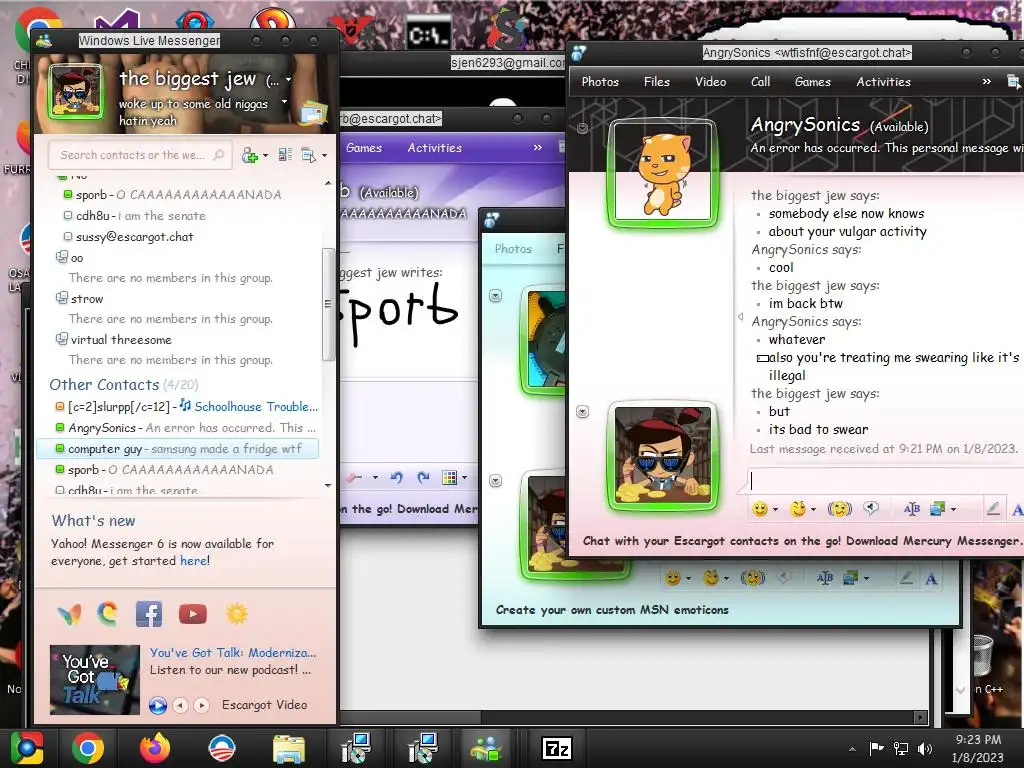Click the AngrySonics message input box
Viewport: 1024px width, 768px height.
pyautogui.click(x=886, y=481)
